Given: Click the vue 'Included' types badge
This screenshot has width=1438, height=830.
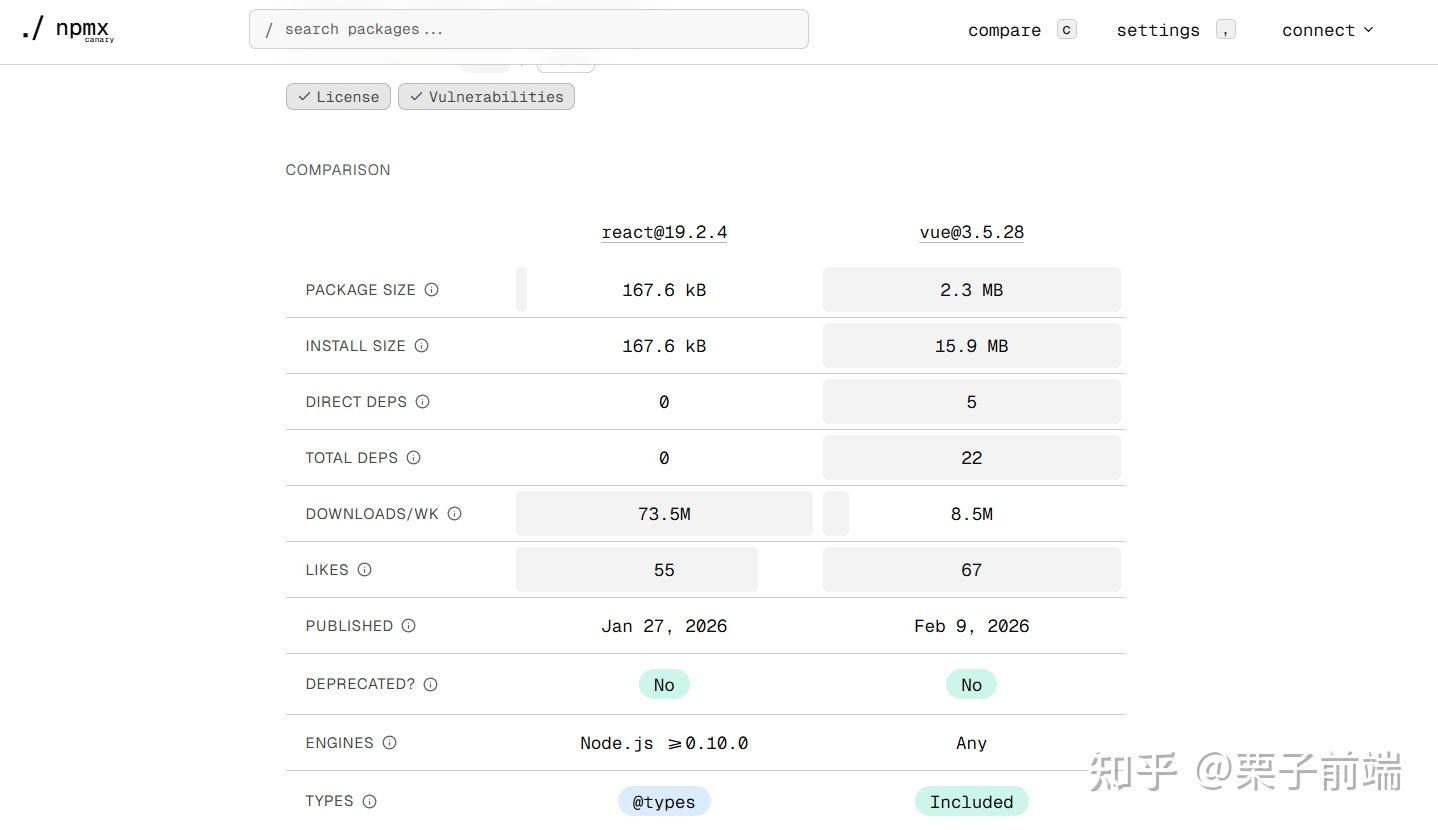Looking at the screenshot, I should 972,802.
